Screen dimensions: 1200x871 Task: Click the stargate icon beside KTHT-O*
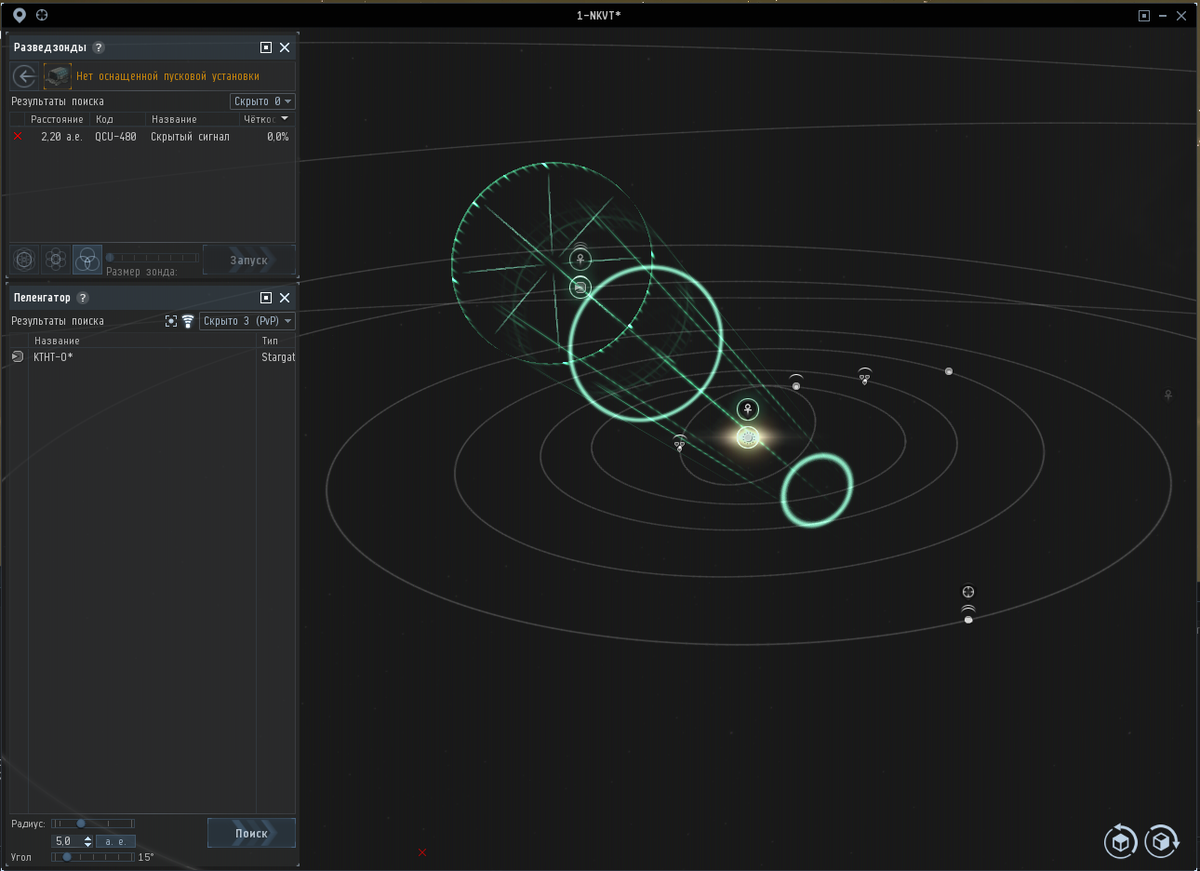(x=17, y=357)
